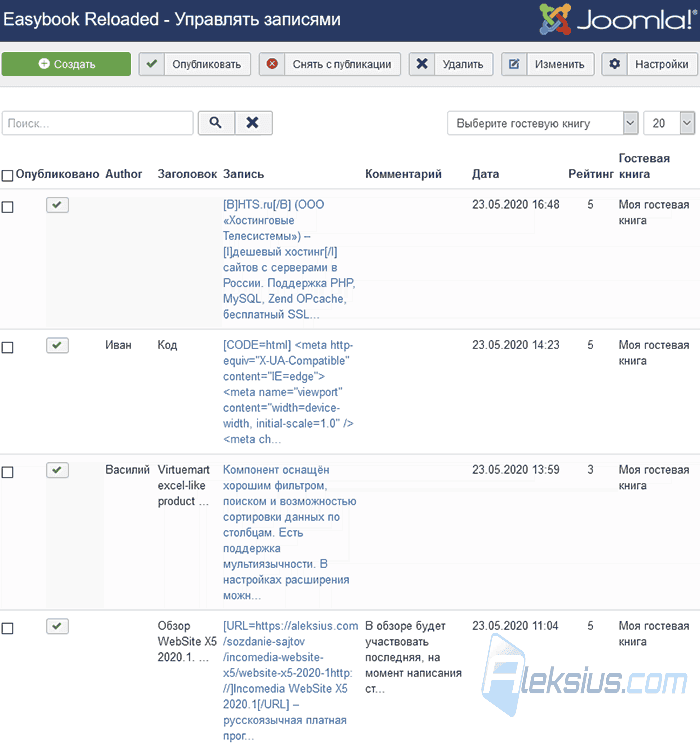
Task: Open the 20 items-per-page dropdown
Action: pyautogui.click(x=669, y=123)
